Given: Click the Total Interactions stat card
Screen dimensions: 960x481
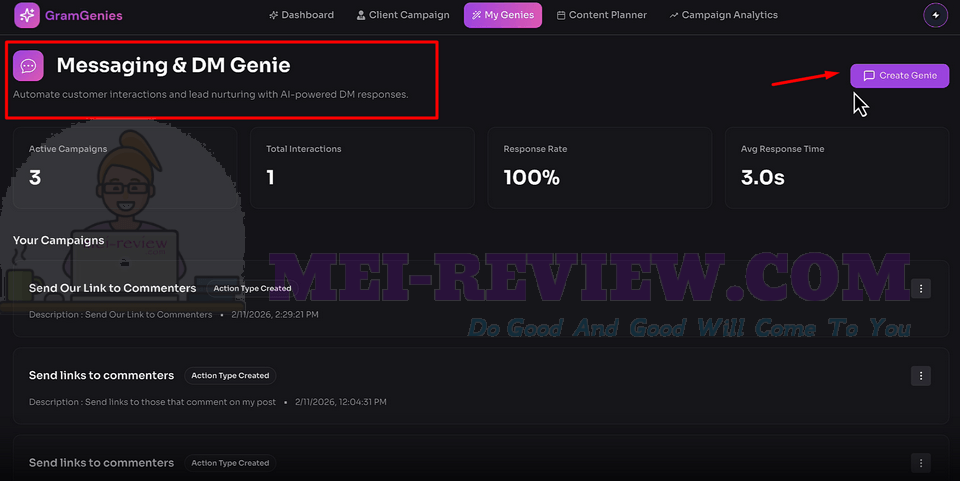Looking at the screenshot, I should (362, 168).
